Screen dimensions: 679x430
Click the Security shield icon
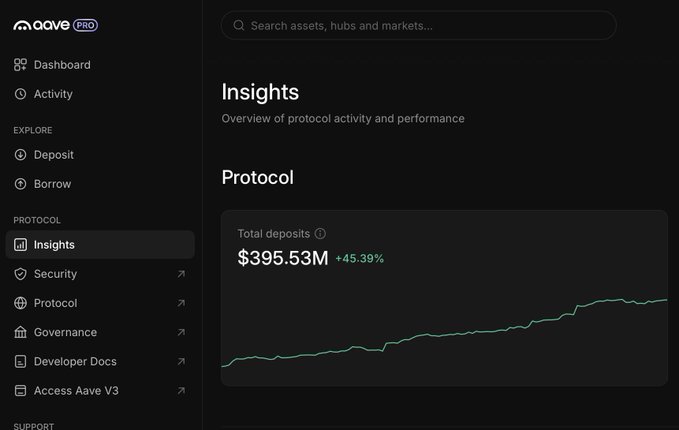[20, 274]
